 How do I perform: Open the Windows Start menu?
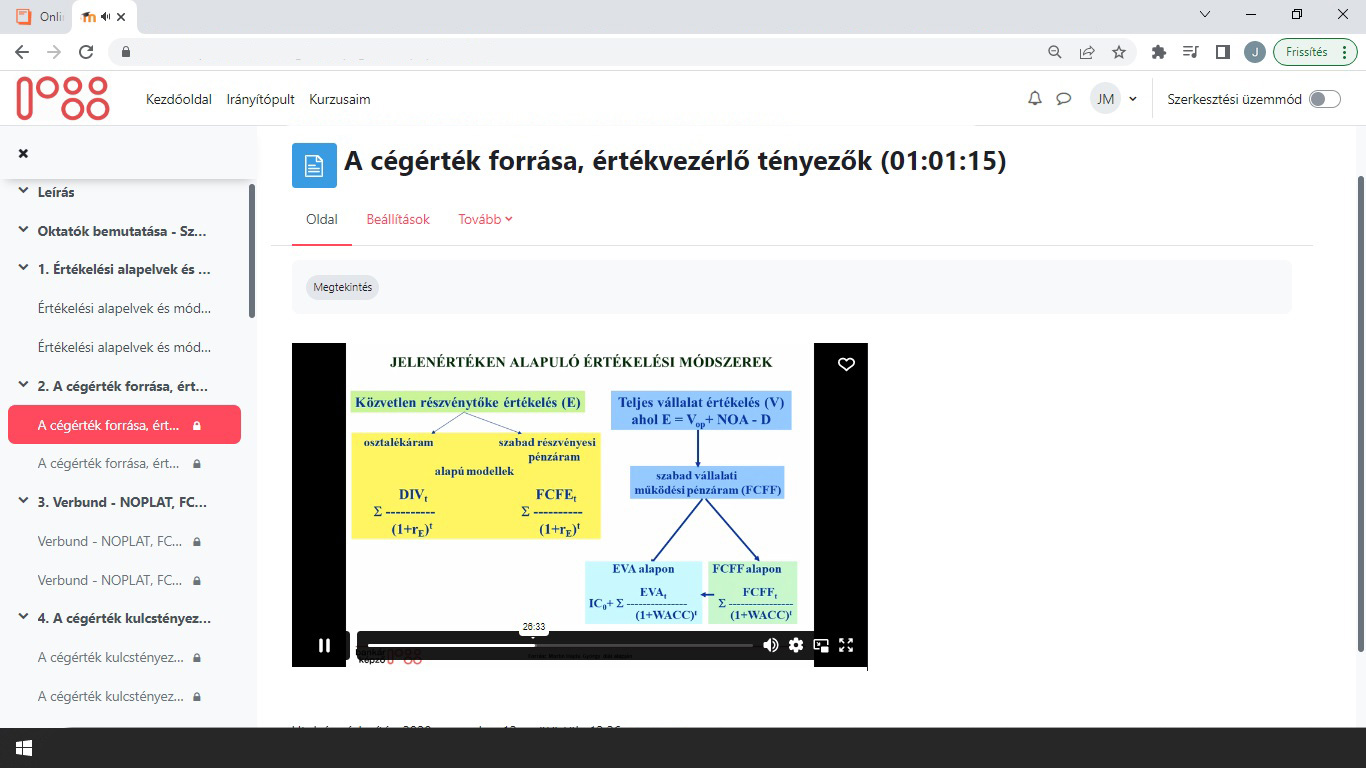coord(23,747)
